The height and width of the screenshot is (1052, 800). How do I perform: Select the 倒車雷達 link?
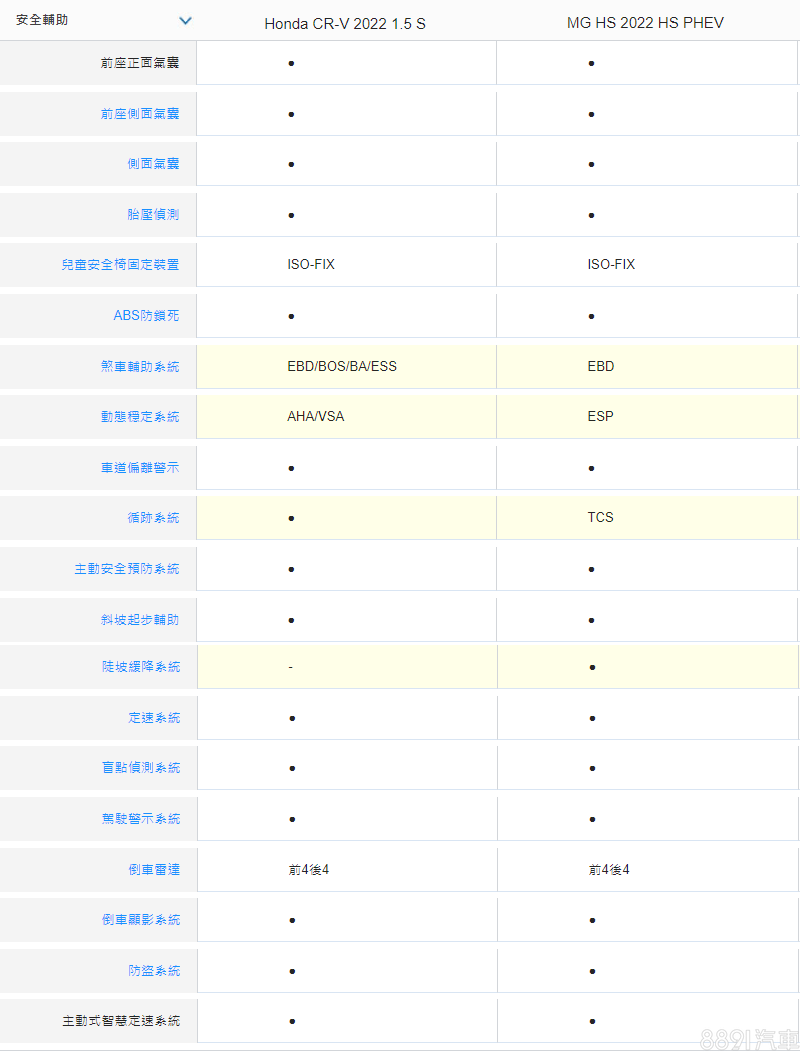coord(154,870)
